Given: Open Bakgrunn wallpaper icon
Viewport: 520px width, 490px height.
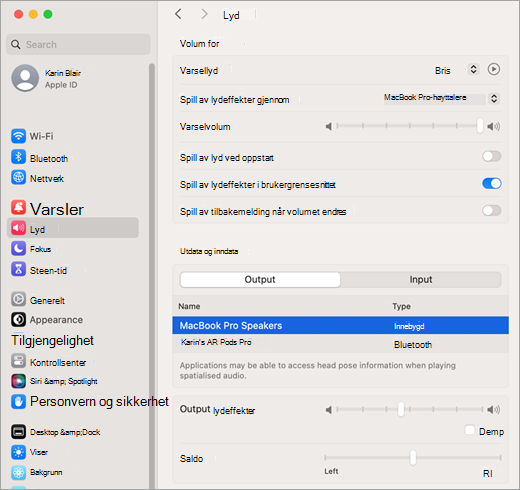Looking at the screenshot, I should [18, 473].
